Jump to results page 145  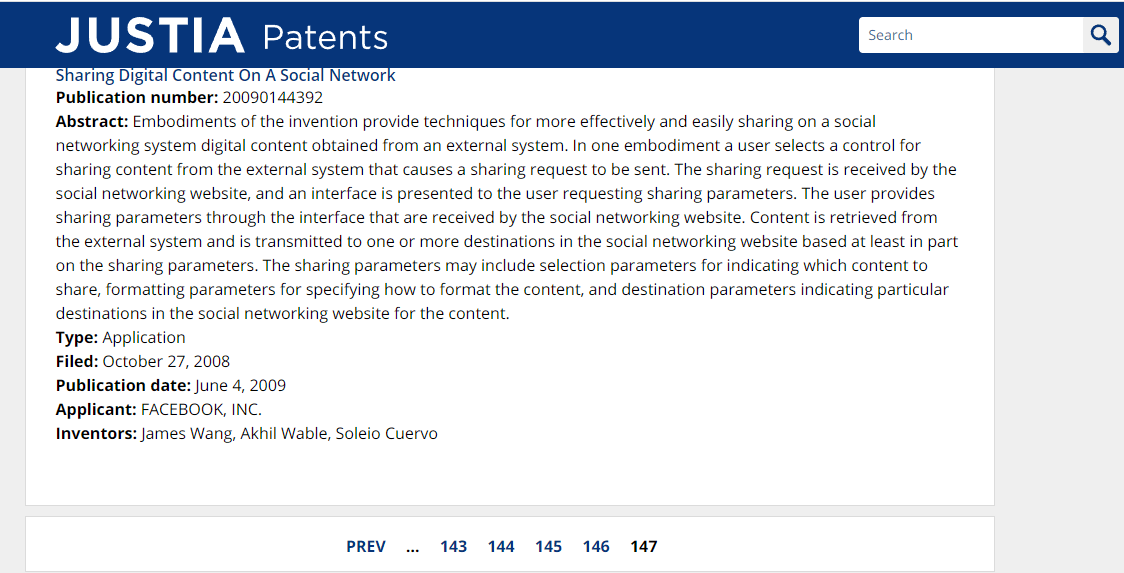point(548,546)
